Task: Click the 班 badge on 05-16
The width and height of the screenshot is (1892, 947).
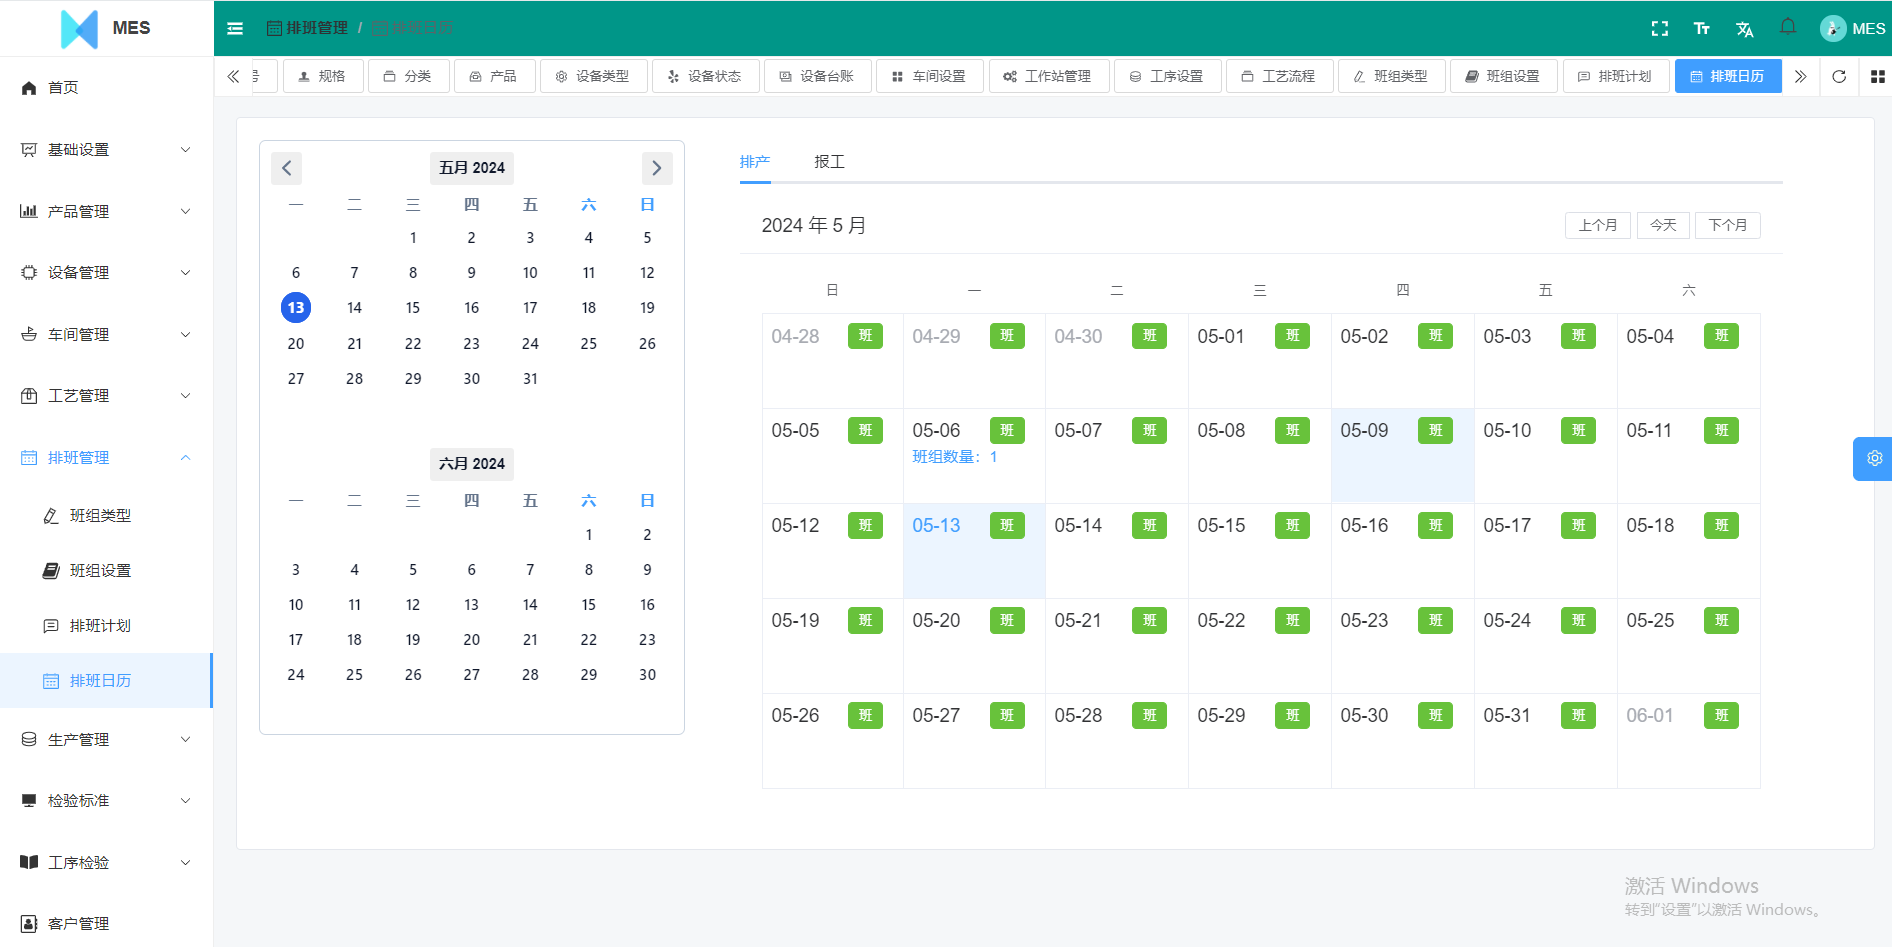Action: (x=1436, y=526)
